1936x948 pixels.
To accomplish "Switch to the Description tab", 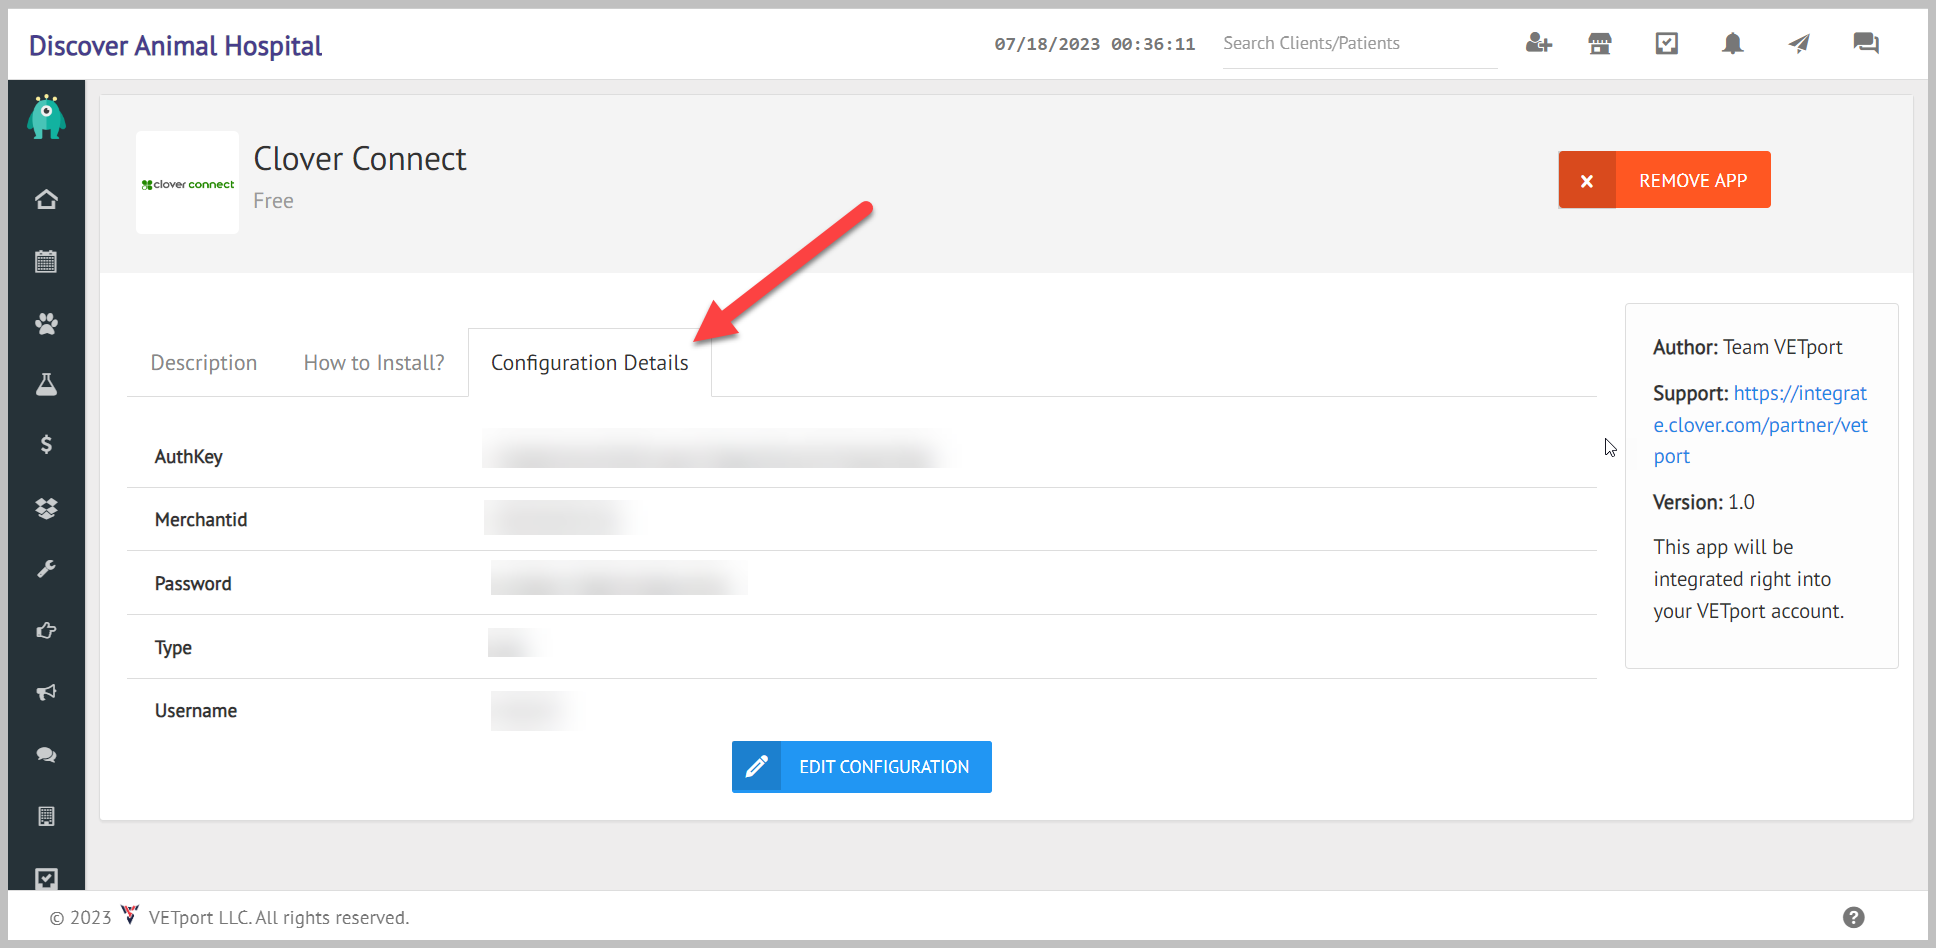I will (x=204, y=363).
